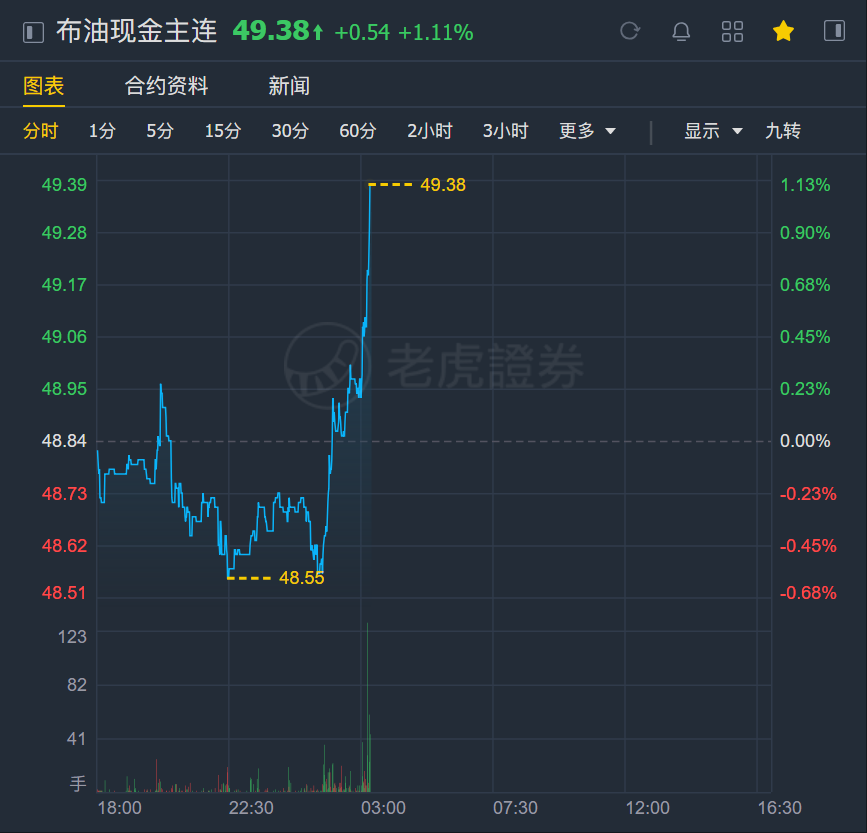Image resolution: width=867 pixels, height=833 pixels.
Task: Switch to the 合约资料 tab
Action: (166, 86)
